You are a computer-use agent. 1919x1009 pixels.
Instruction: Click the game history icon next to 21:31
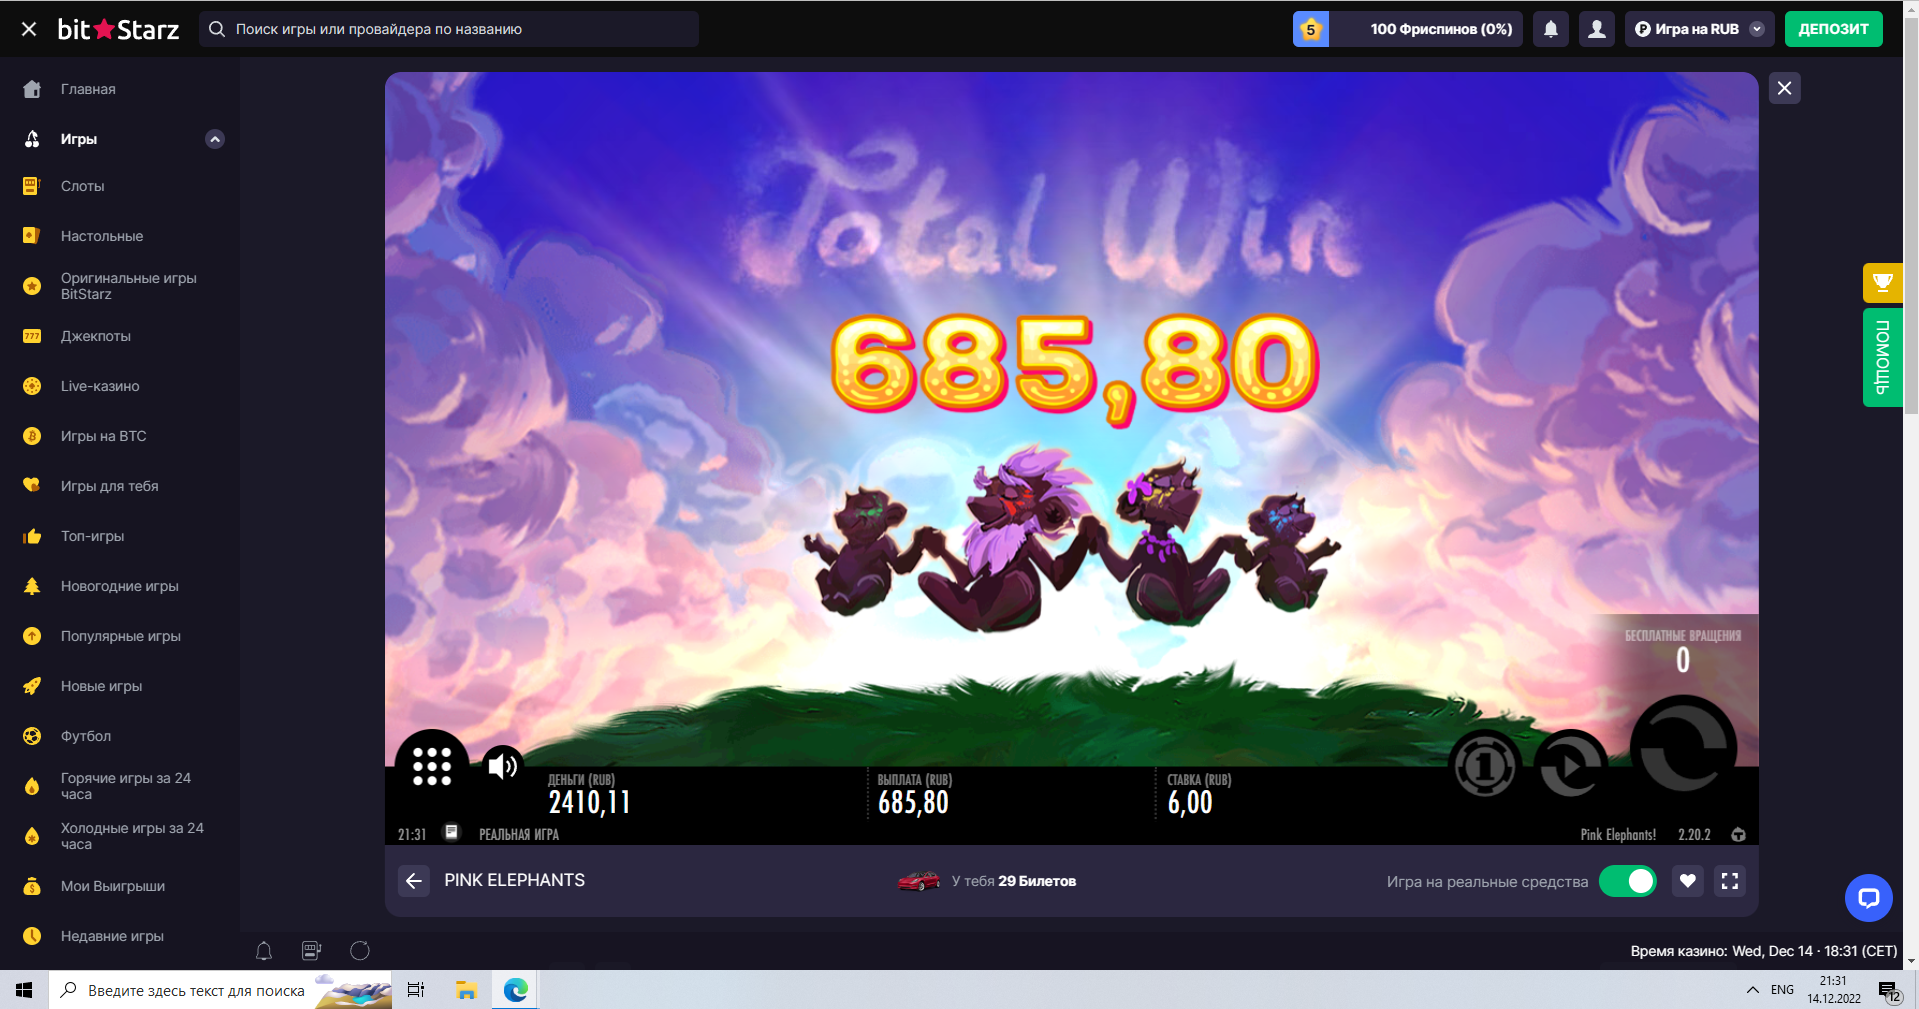pyautogui.click(x=451, y=833)
